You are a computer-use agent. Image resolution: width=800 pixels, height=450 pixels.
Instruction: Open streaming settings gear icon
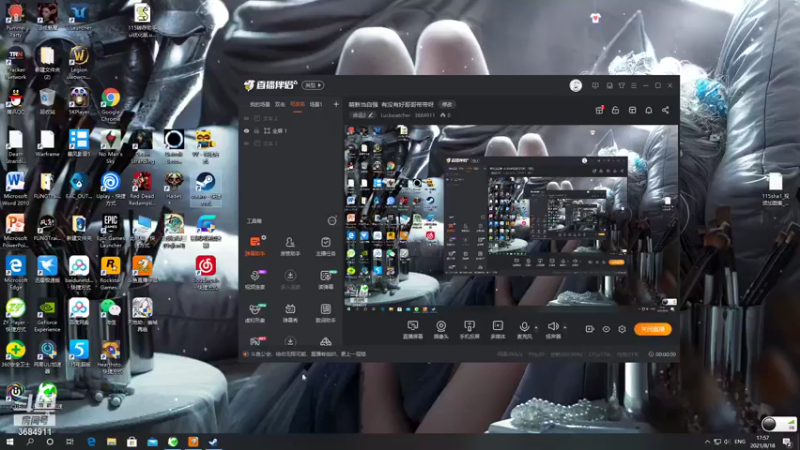[622, 329]
